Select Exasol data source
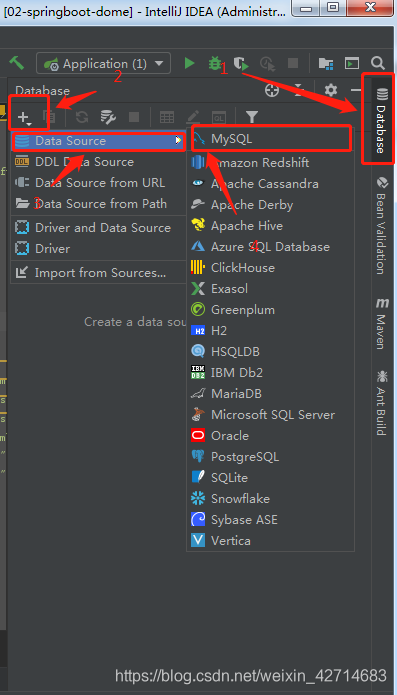The height and width of the screenshot is (695, 397). [271, 289]
